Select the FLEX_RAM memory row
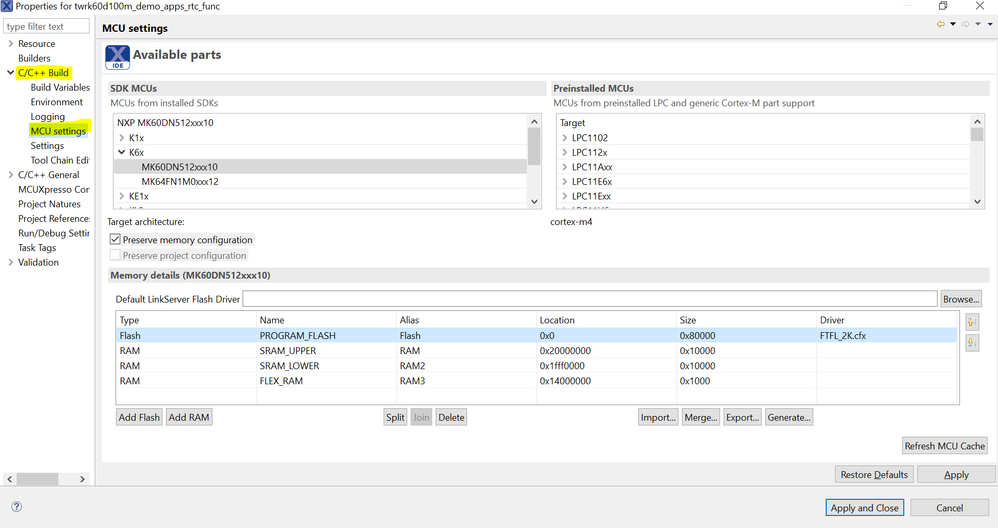The height and width of the screenshot is (528, 998). coord(537,381)
